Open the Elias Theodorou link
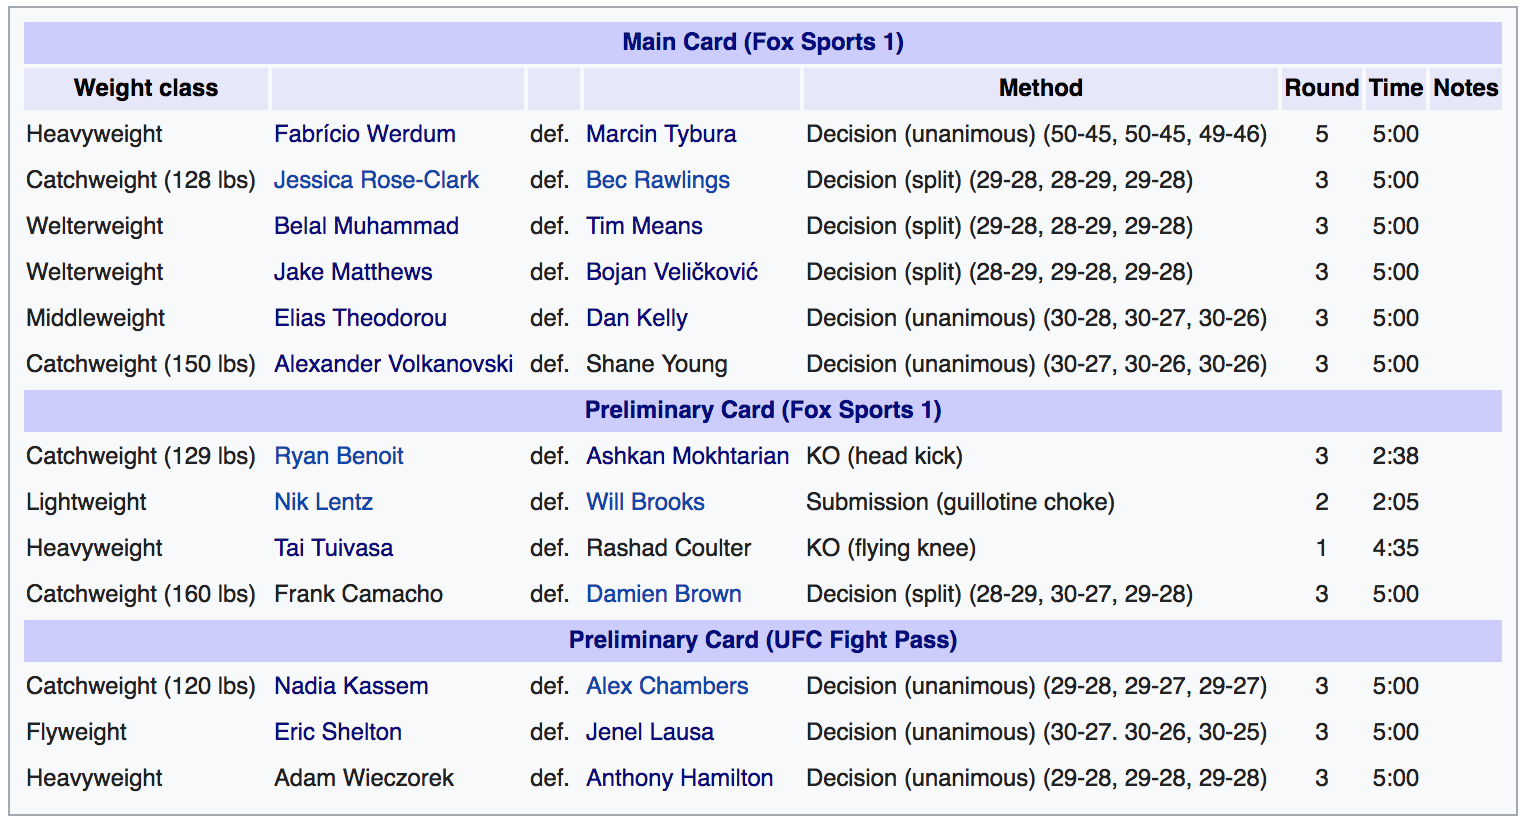Screen dimensions: 1526x824 [361, 318]
